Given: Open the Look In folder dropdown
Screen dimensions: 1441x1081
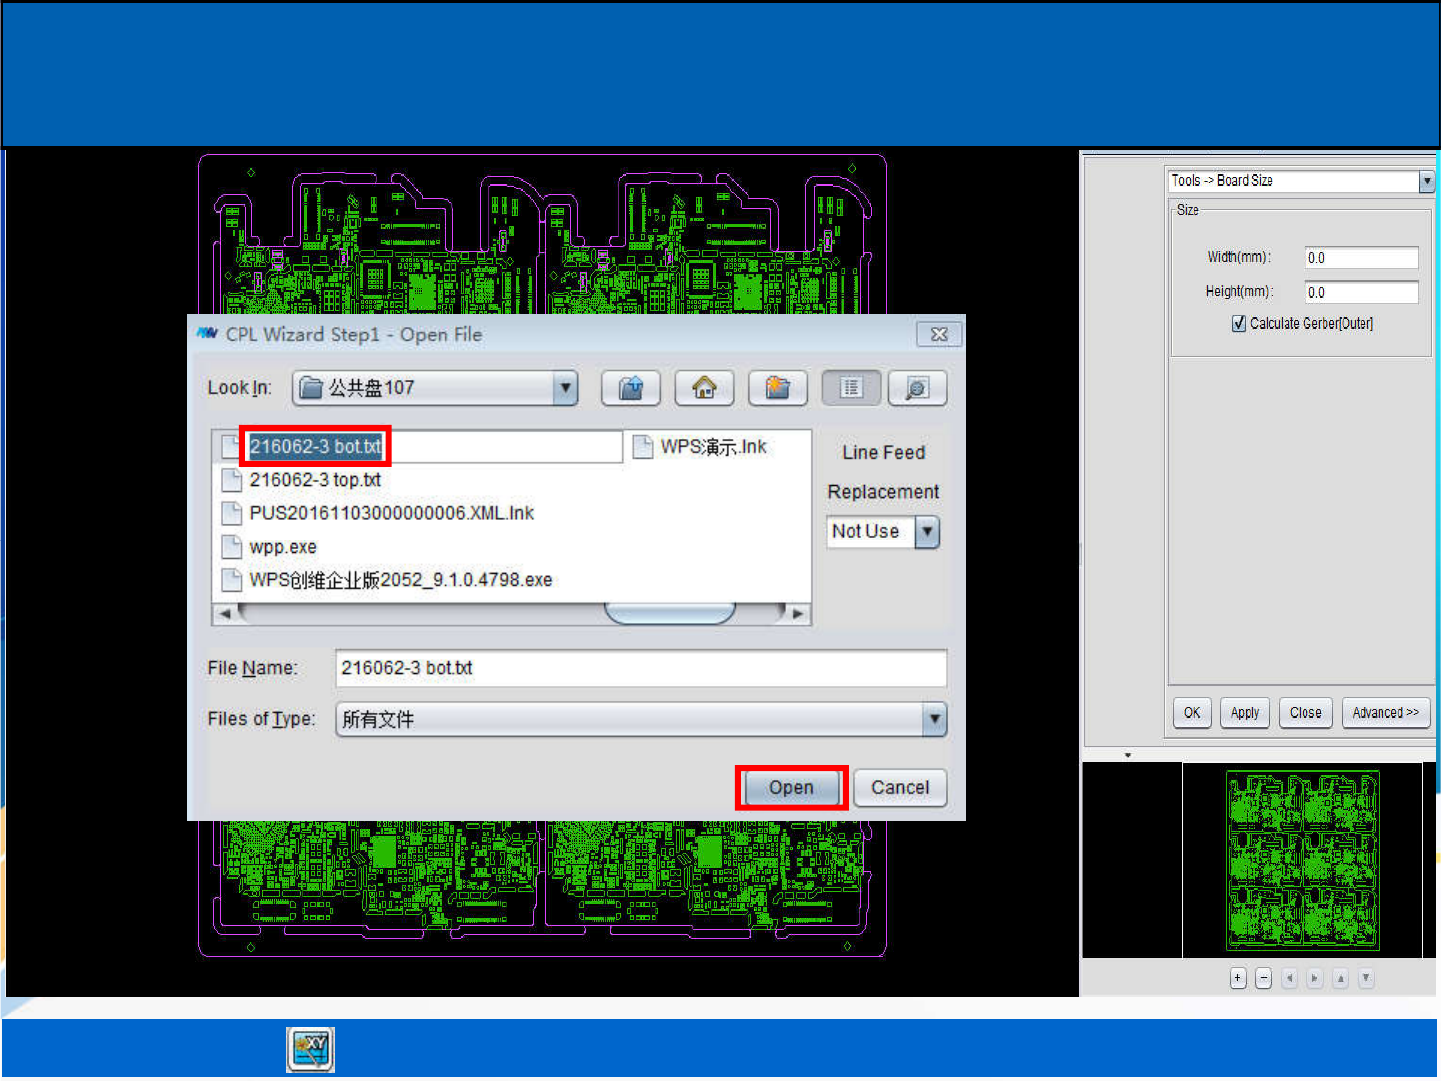Looking at the screenshot, I should pyautogui.click(x=566, y=388).
